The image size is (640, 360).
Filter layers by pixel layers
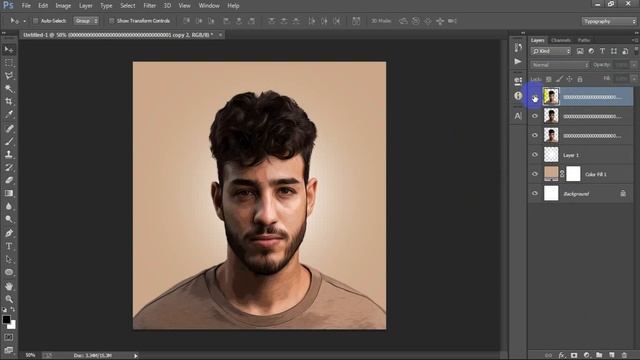coord(580,51)
